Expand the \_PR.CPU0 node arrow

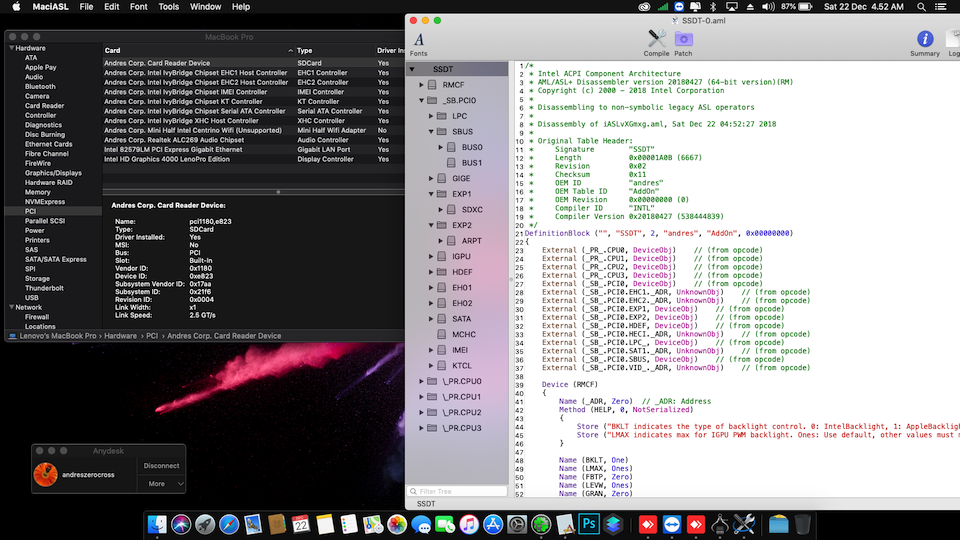(421, 381)
